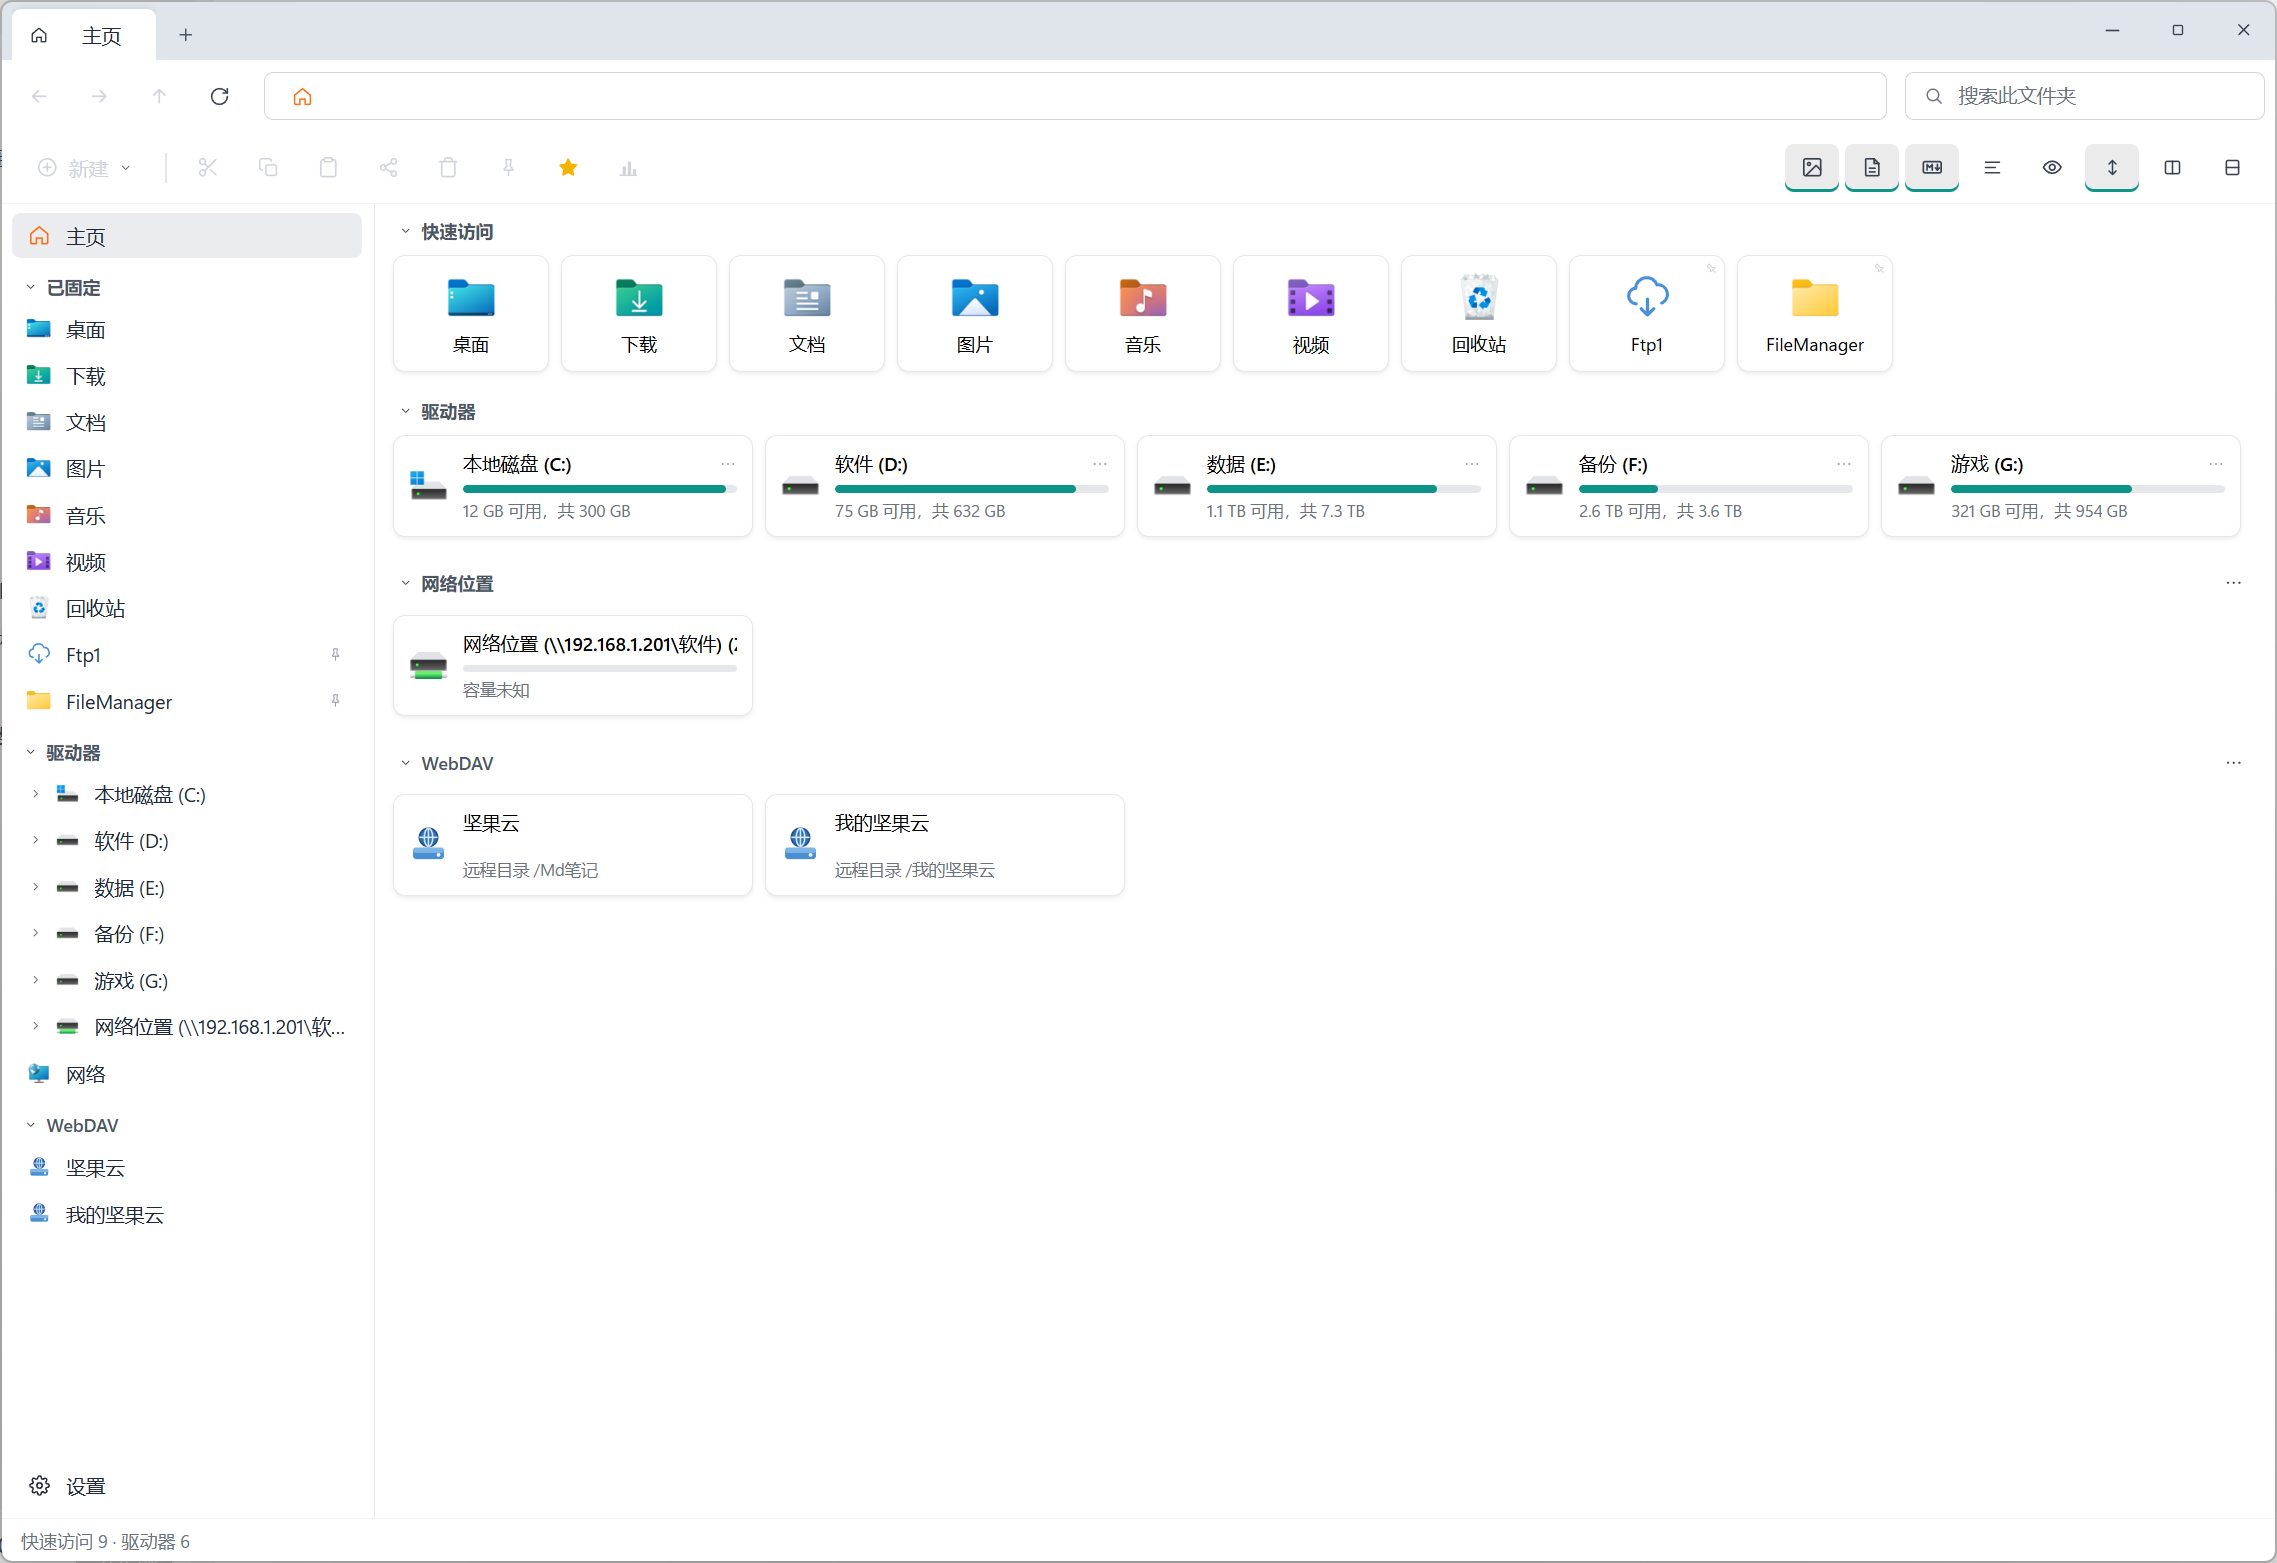
Task: Toggle the up-down arrow sort icon
Action: pyautogui.click(x=2111, y=167)
